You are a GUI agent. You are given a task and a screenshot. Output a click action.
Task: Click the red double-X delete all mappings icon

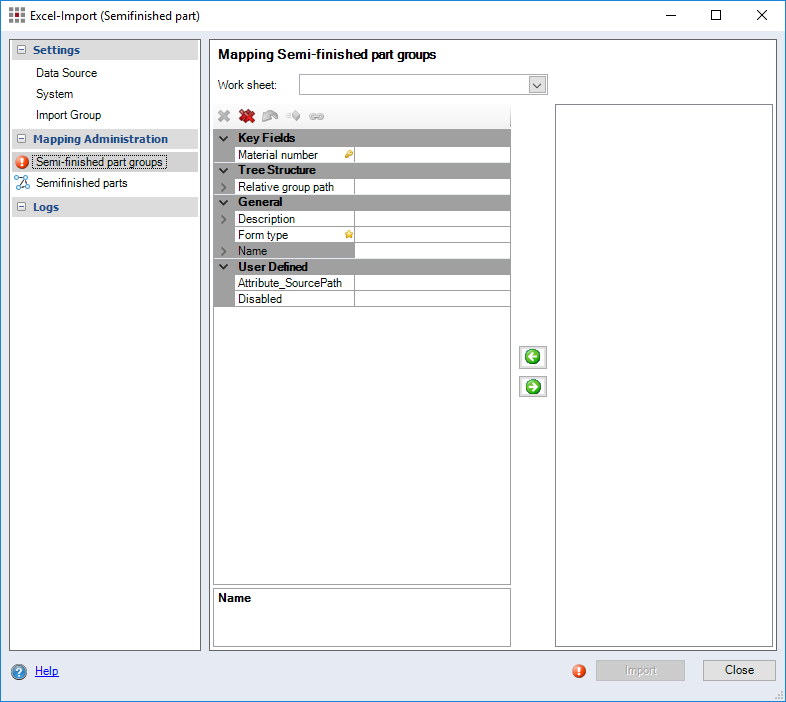pos(247,117)
